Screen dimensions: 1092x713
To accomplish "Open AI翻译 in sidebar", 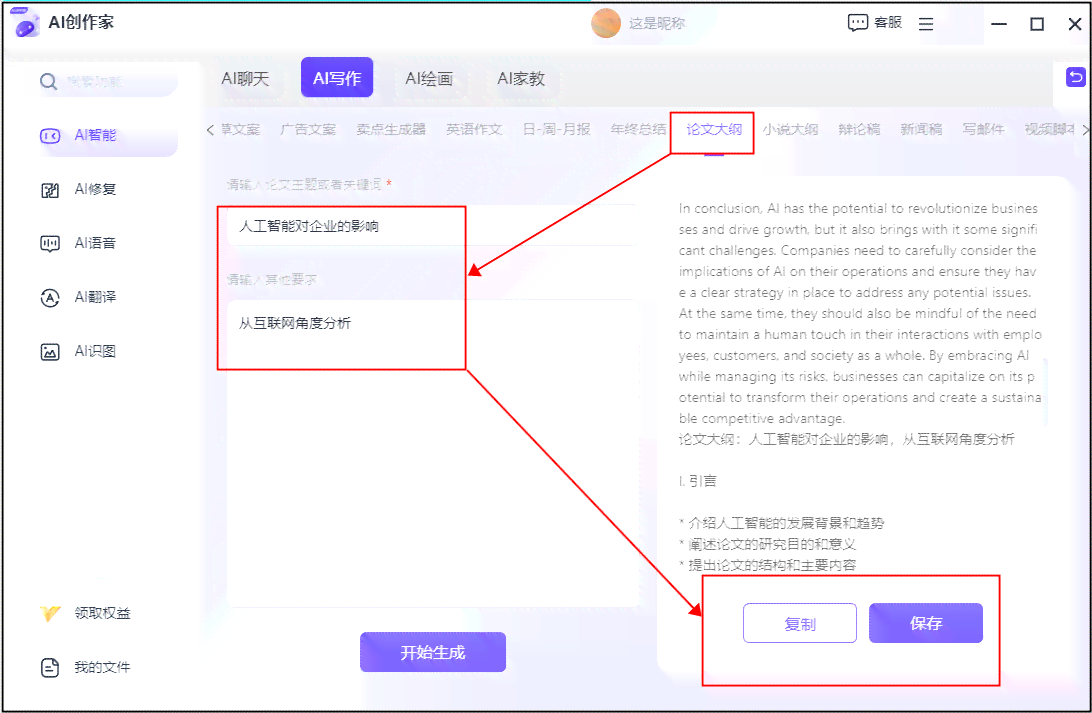I will pos(78,297).
